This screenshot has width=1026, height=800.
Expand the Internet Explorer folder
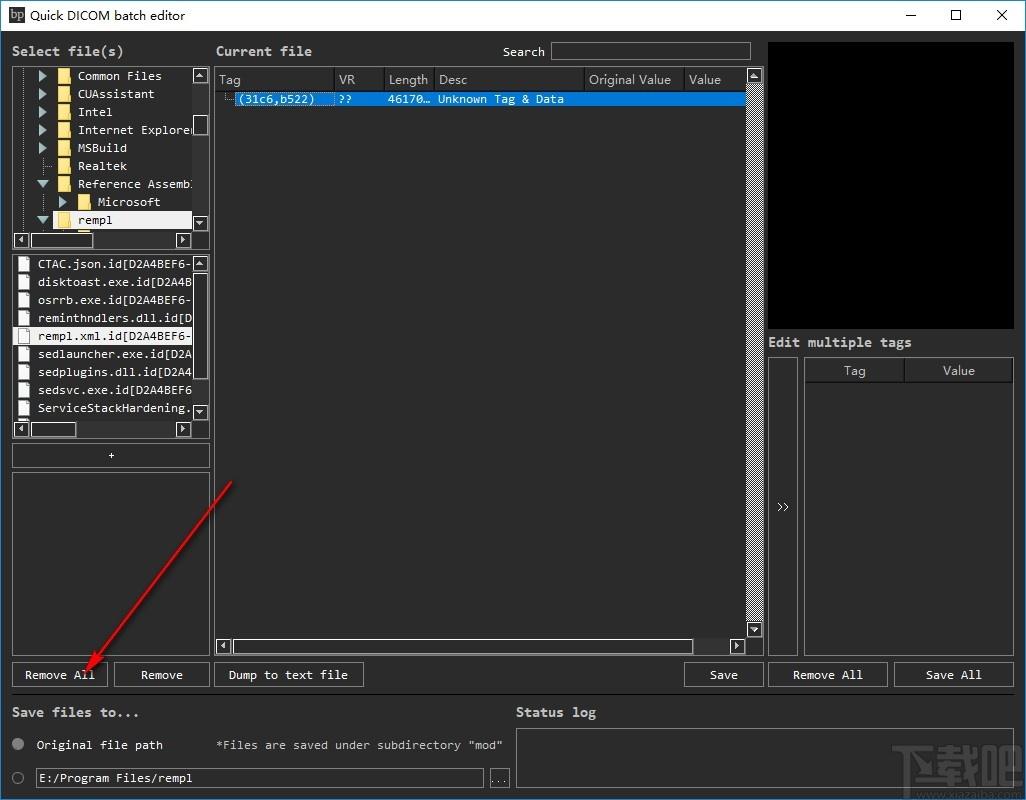[x=43, y=130]
